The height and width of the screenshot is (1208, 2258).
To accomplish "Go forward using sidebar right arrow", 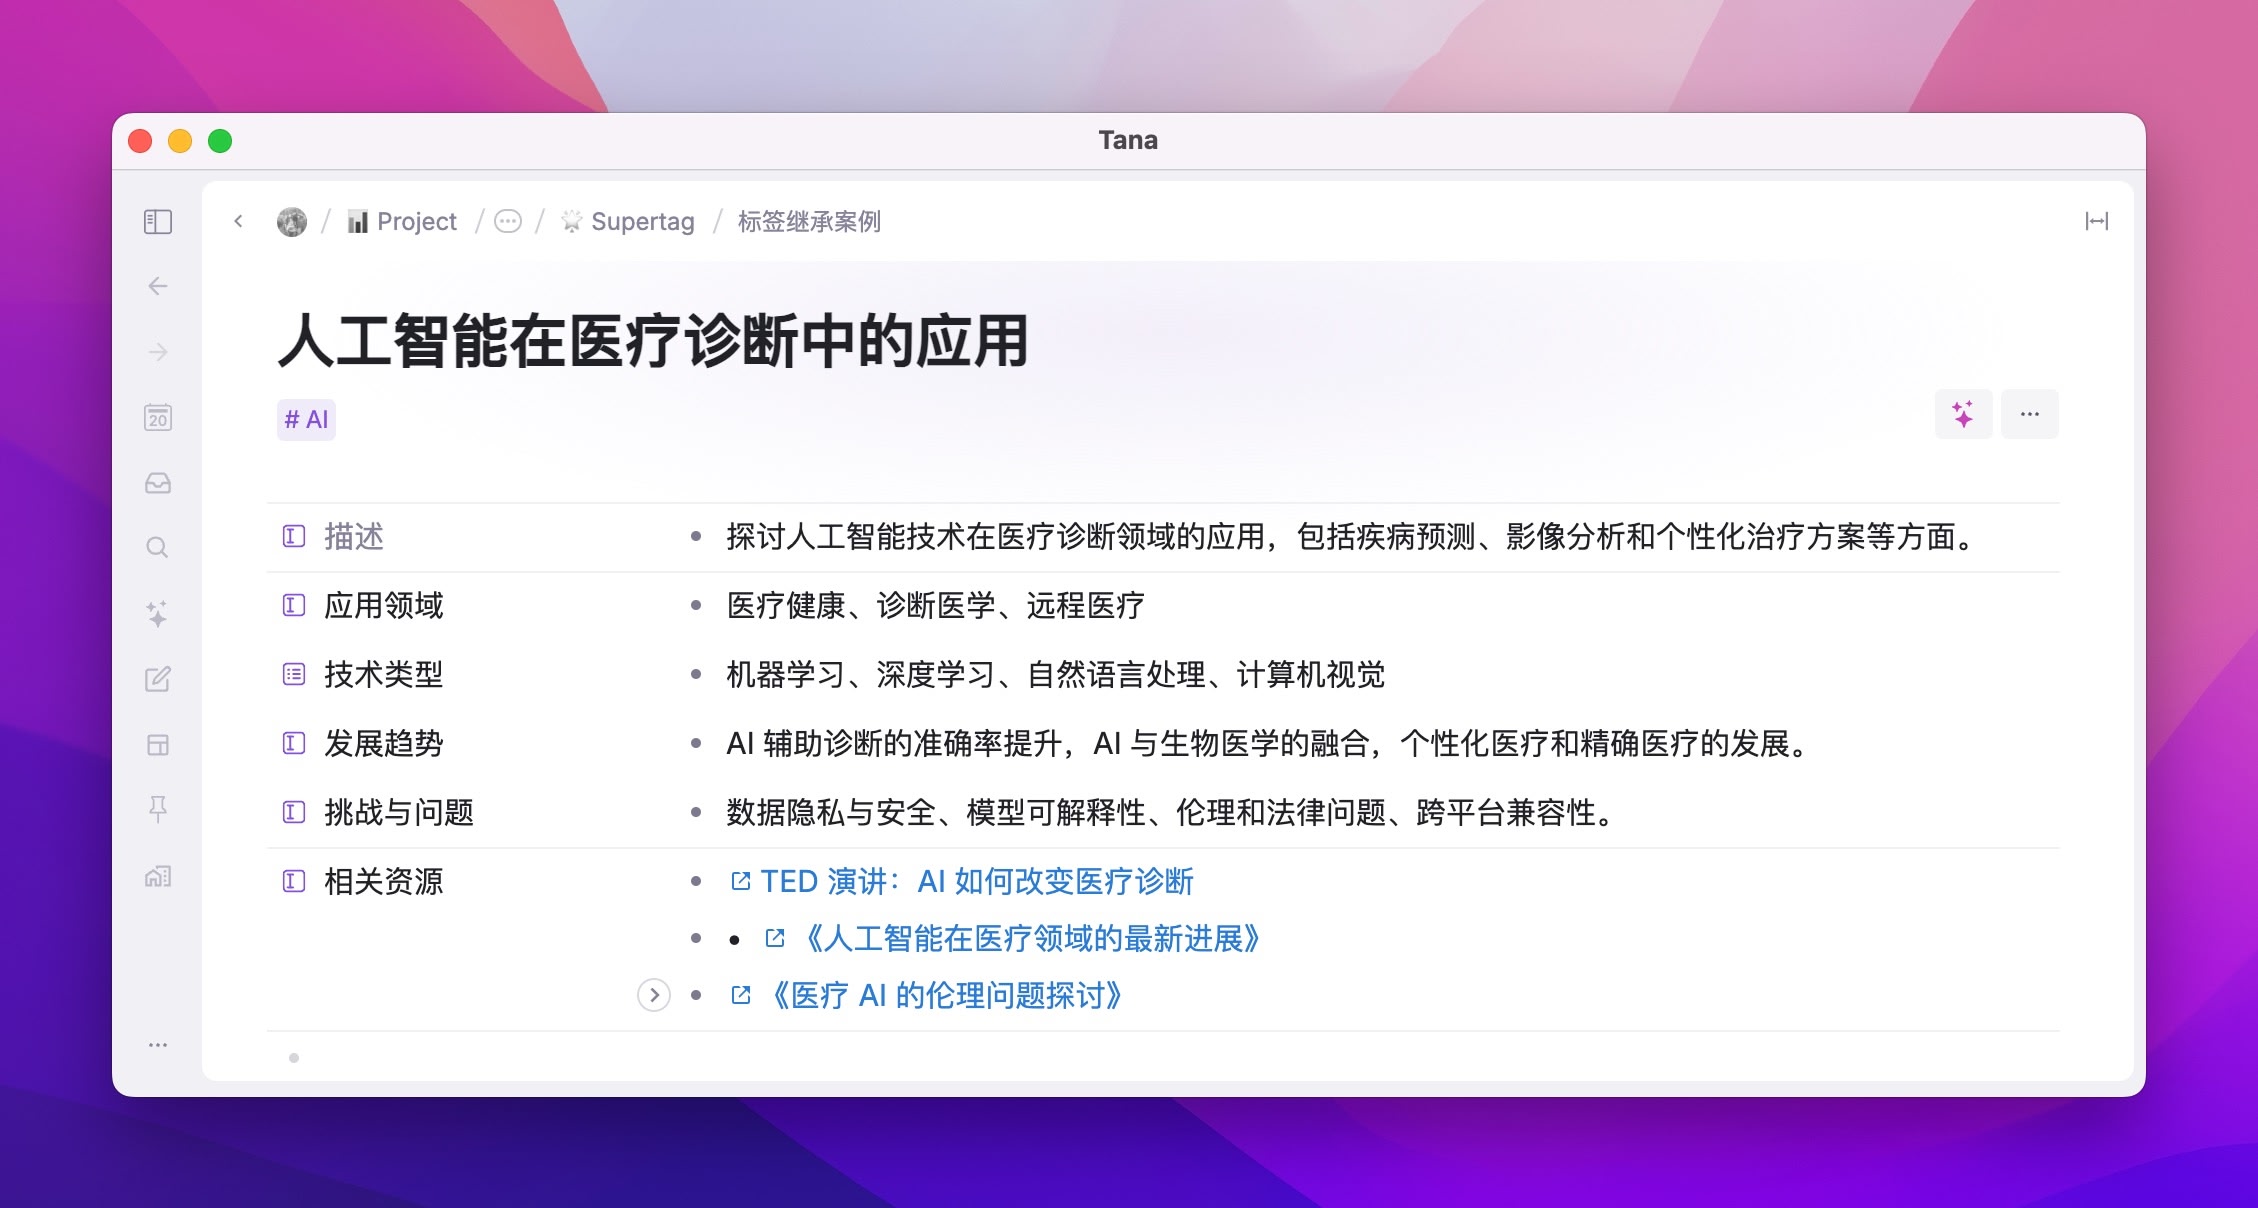I will 158,352.
